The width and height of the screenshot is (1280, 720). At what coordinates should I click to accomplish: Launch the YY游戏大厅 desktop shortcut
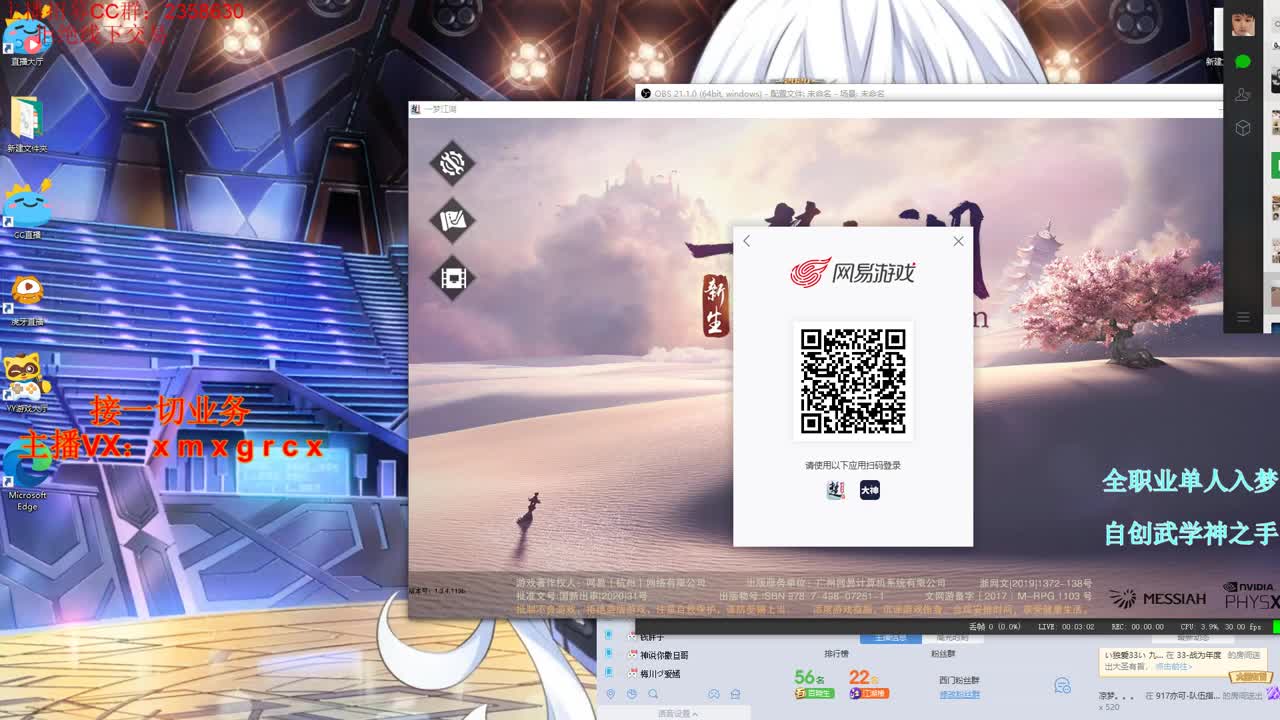click(x=27, y=383)
